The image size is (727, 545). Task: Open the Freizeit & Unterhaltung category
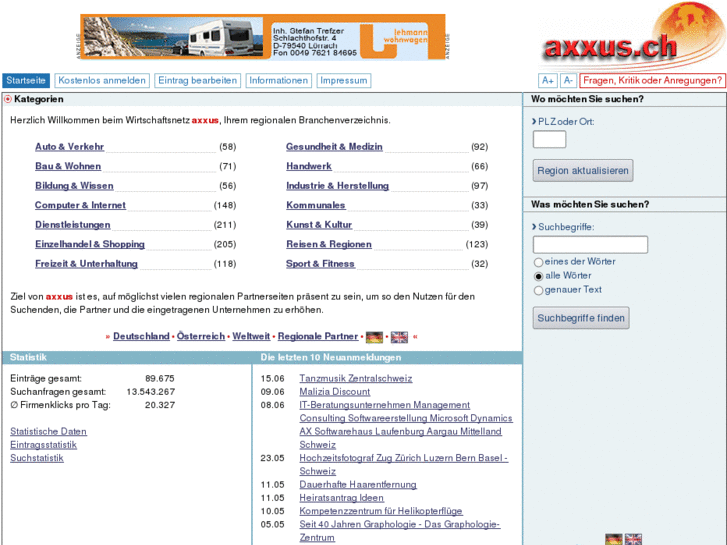click(x=86, y=263)
